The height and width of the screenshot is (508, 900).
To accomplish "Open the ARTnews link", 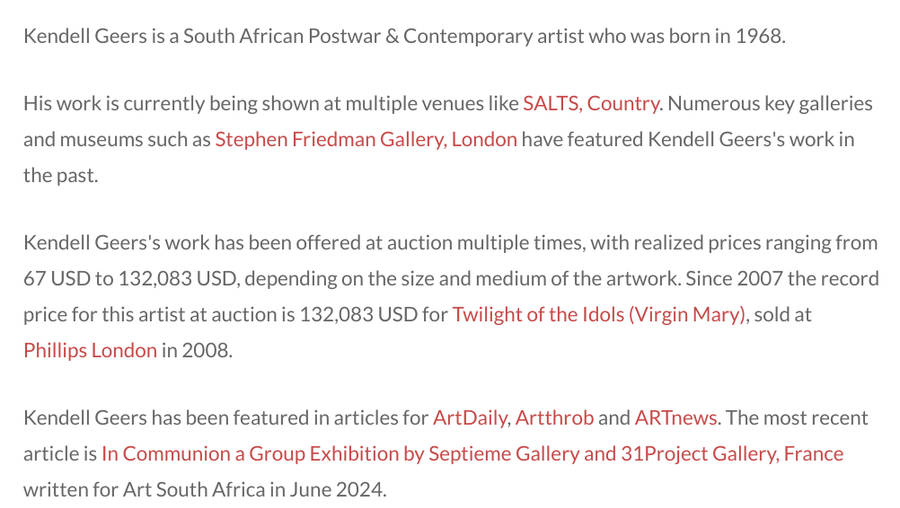I will tap(676, 418).
